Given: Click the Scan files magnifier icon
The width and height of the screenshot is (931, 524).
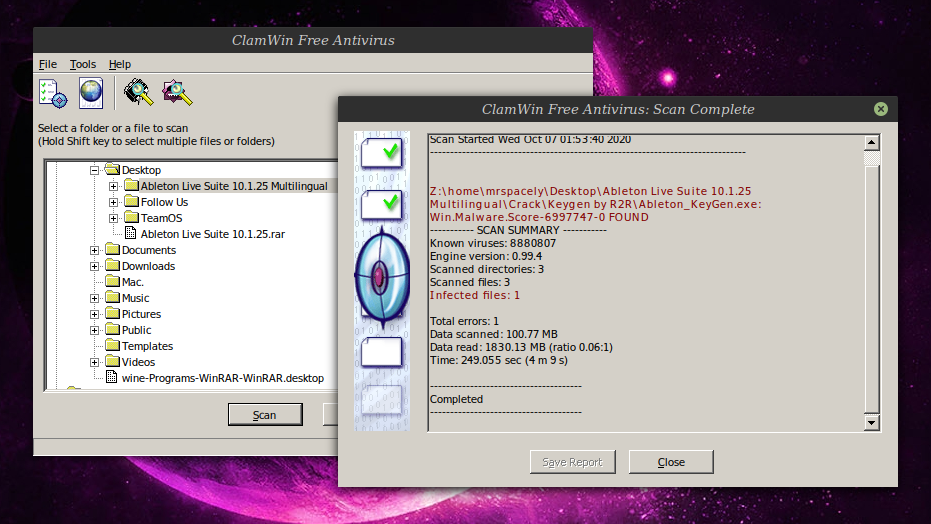Looking at the screenshot, I should [177, 93].
